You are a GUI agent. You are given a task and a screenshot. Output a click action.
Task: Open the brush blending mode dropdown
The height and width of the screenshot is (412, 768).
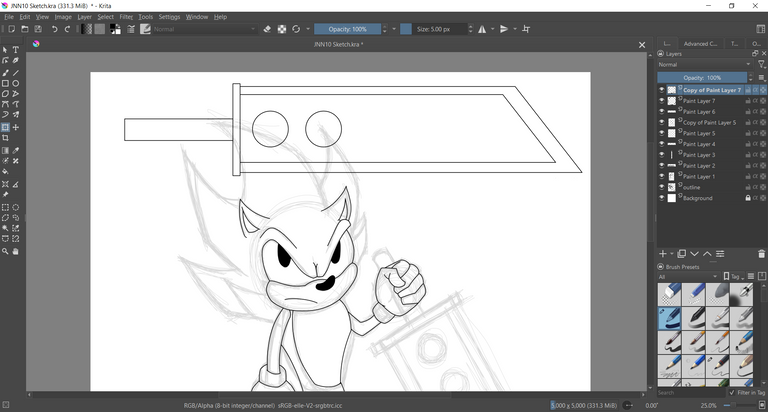[204, 29]
